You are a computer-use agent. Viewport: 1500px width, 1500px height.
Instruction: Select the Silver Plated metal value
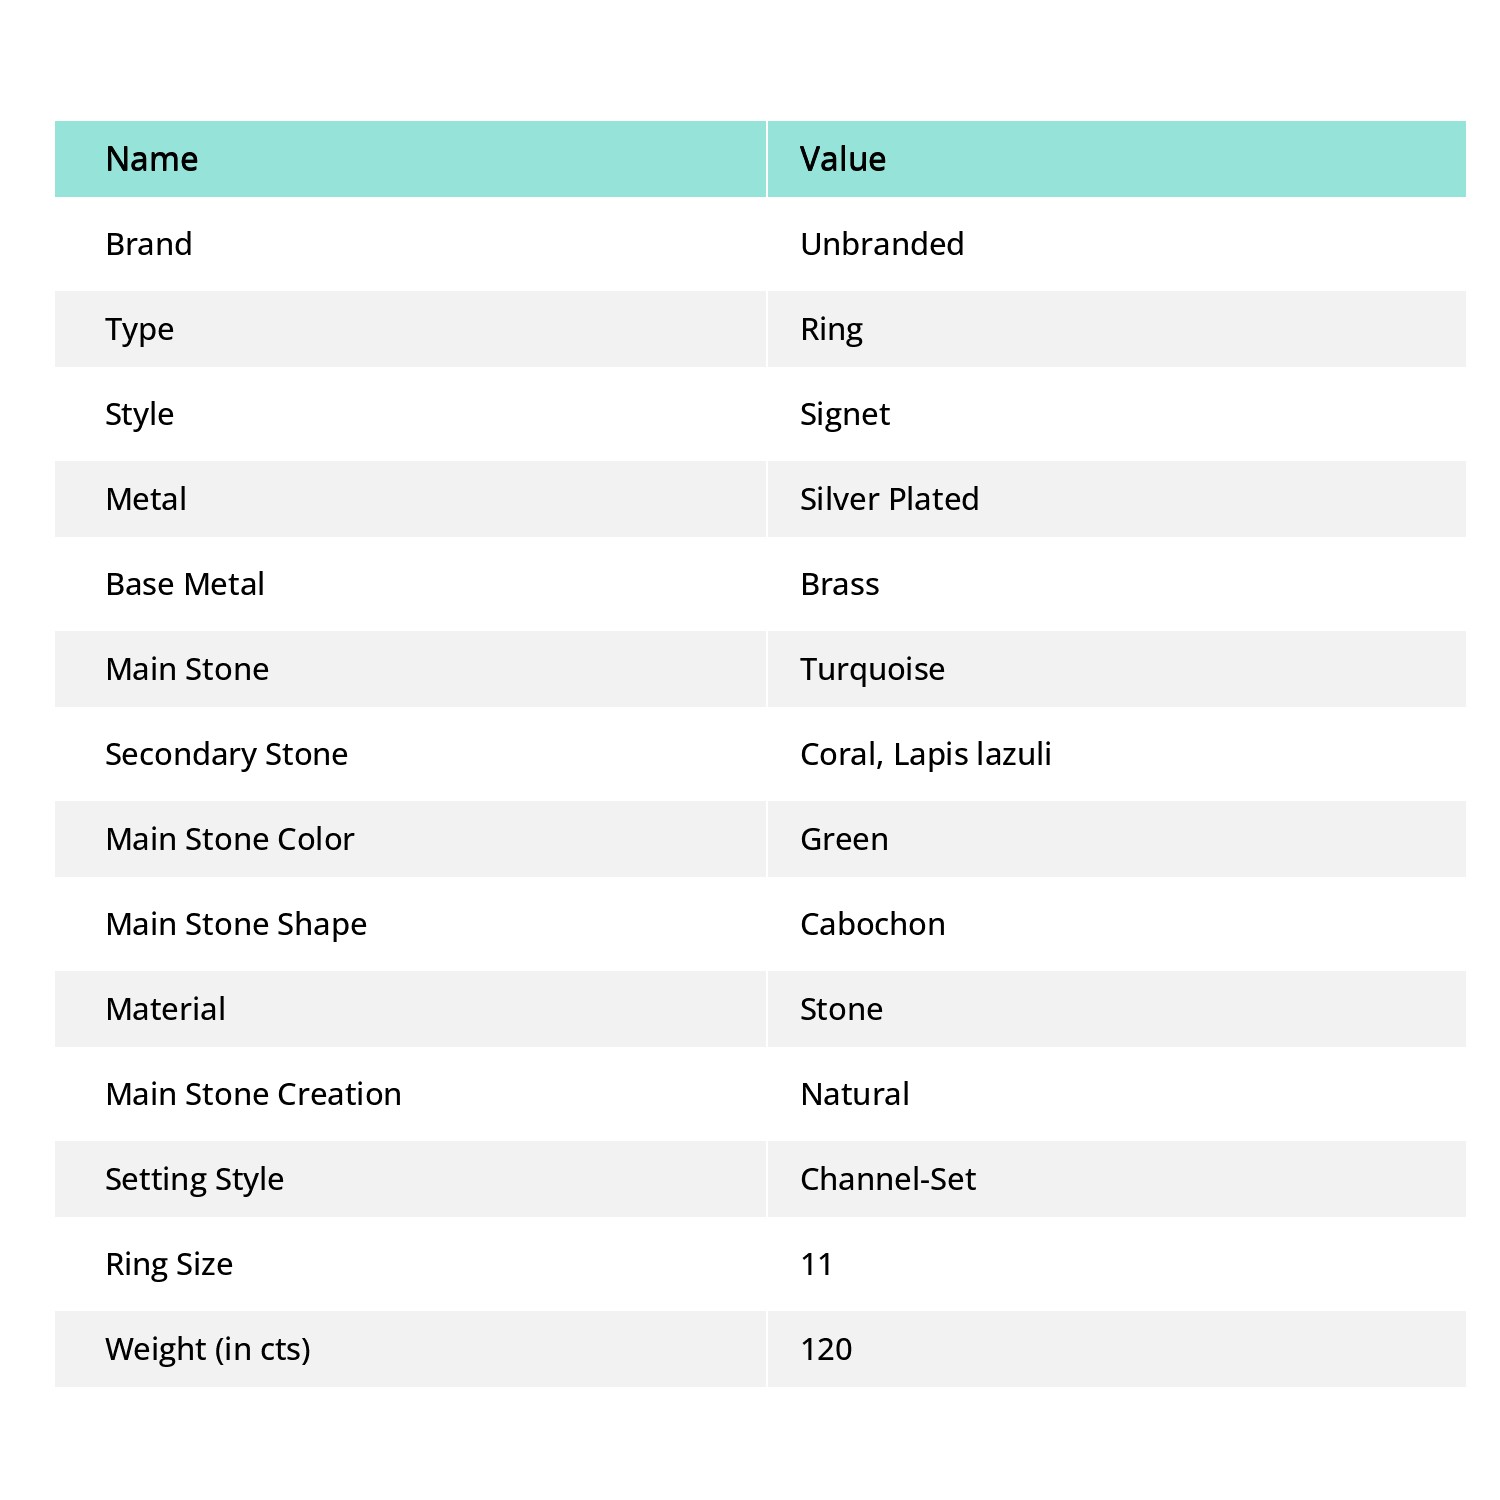(x=889, y=499)
